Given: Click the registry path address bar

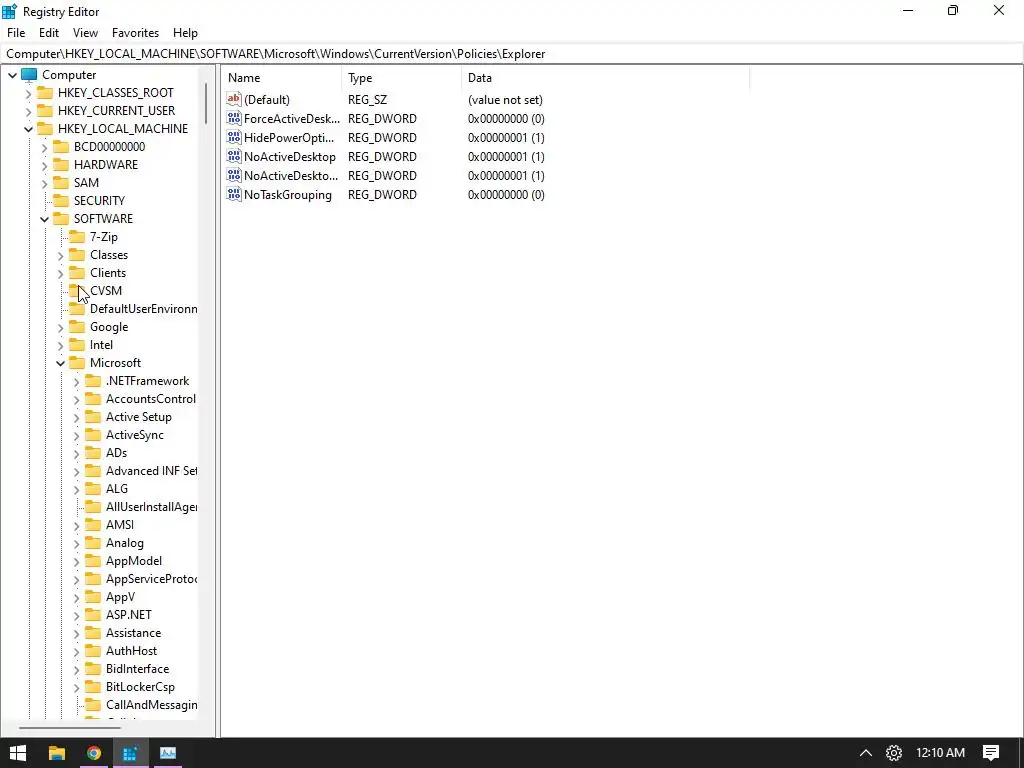Looking at the screenshot, I should coord(512,54).
